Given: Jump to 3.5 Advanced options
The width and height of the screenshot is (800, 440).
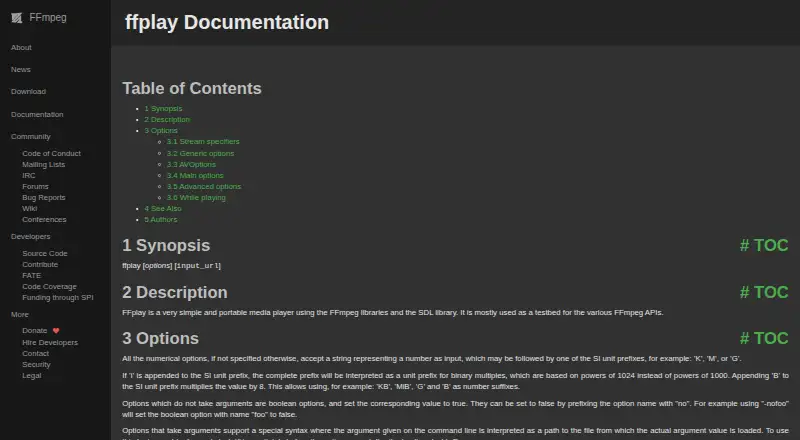Looking at the screenshot, I should (204, 187).
